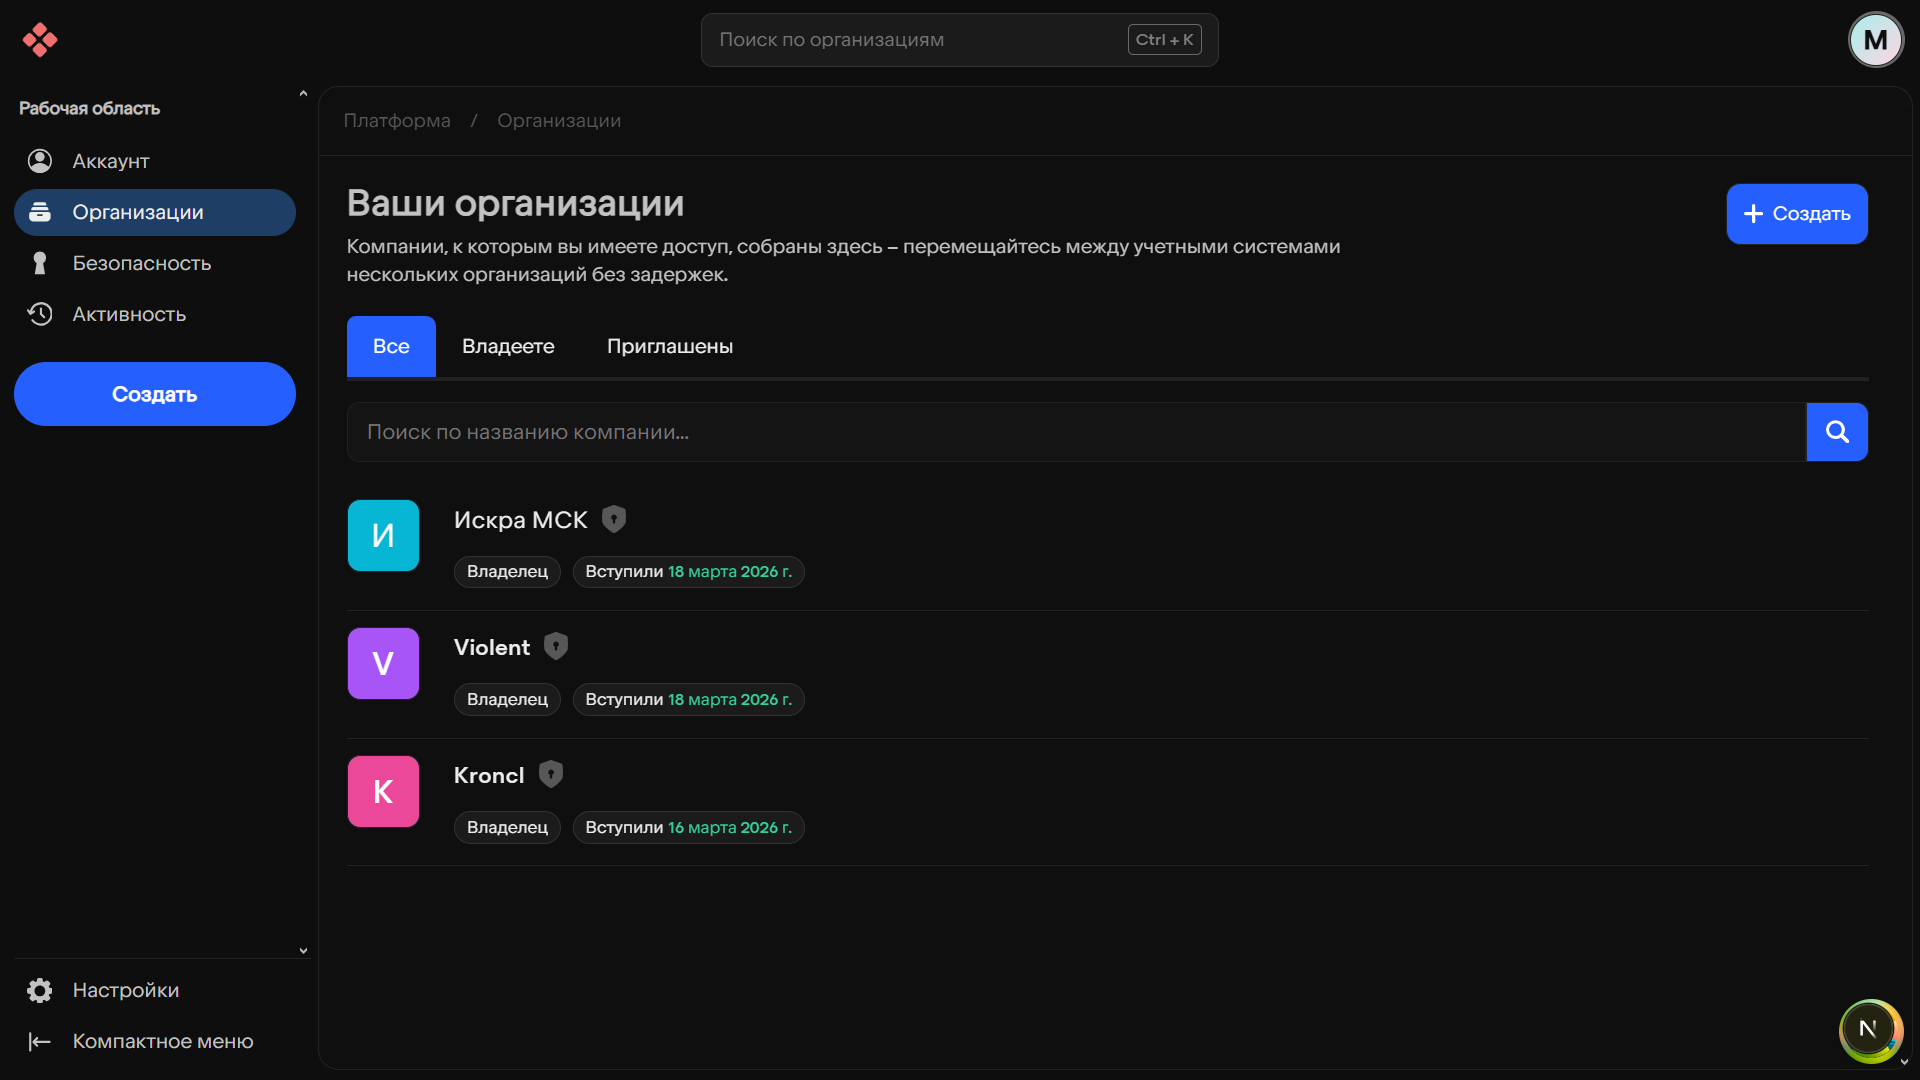
Task: Open the Аккаунт sidebar section
Action: [x=110, y=161]
